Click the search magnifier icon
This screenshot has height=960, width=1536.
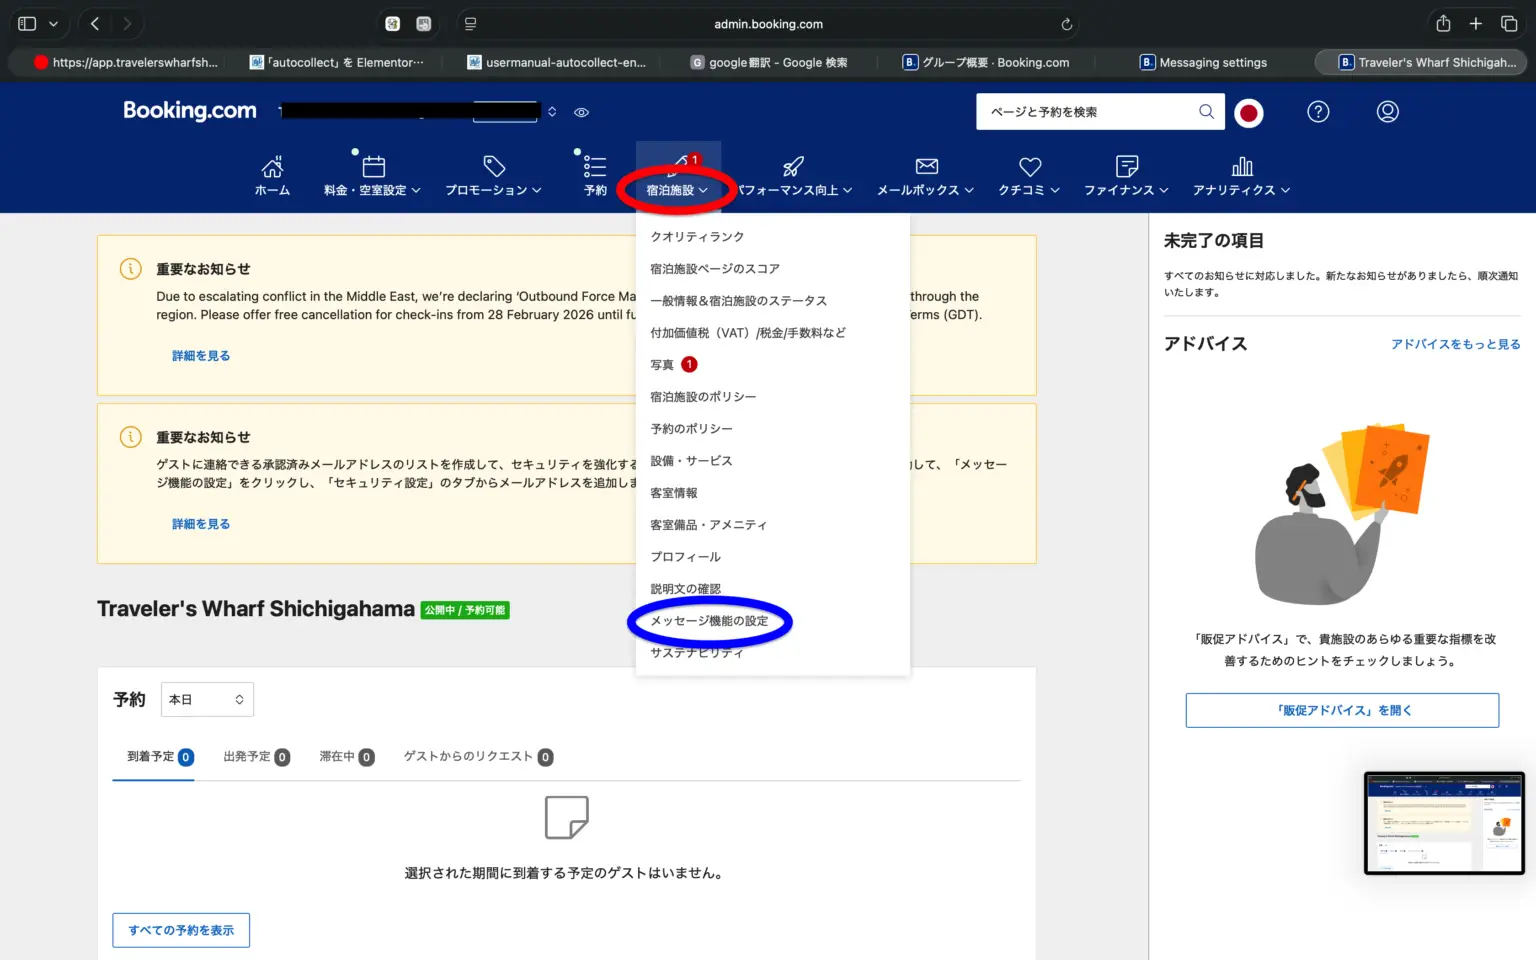(1206, 112)
